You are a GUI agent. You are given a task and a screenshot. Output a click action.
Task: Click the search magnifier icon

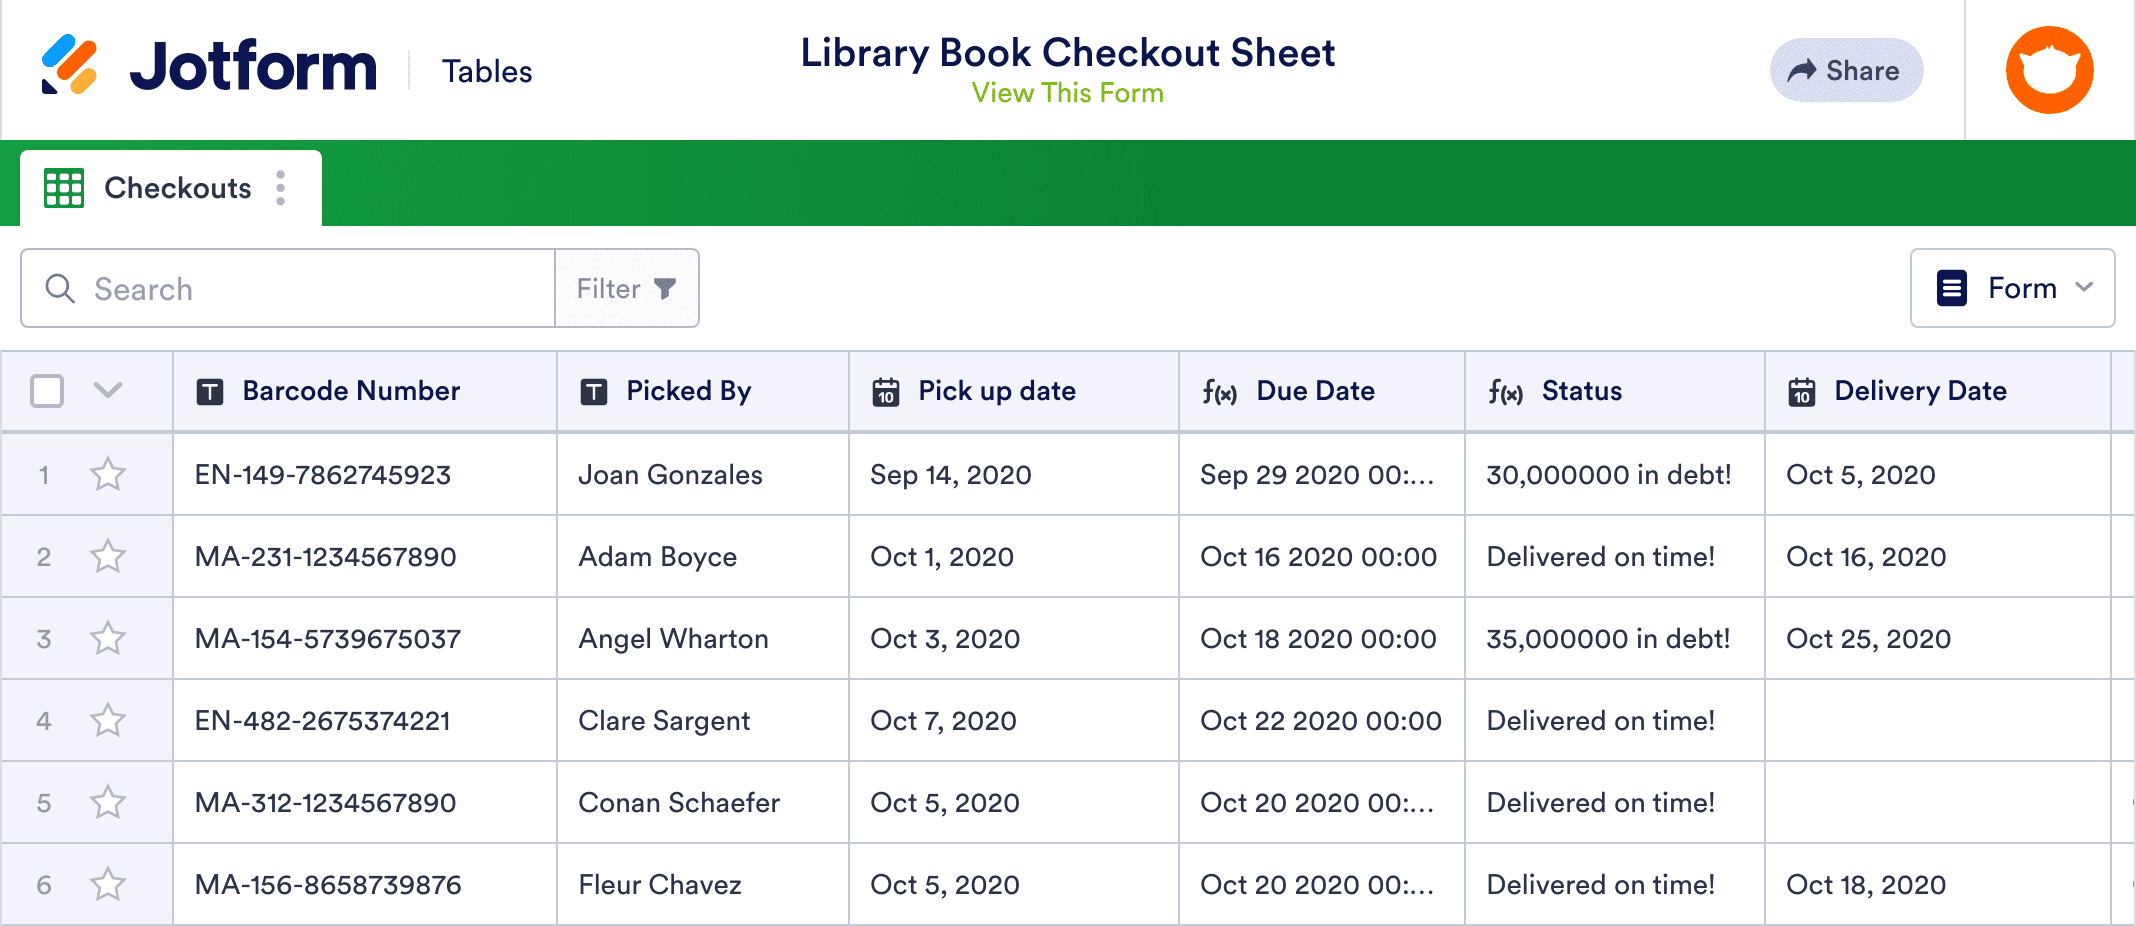tap(60, 289)
